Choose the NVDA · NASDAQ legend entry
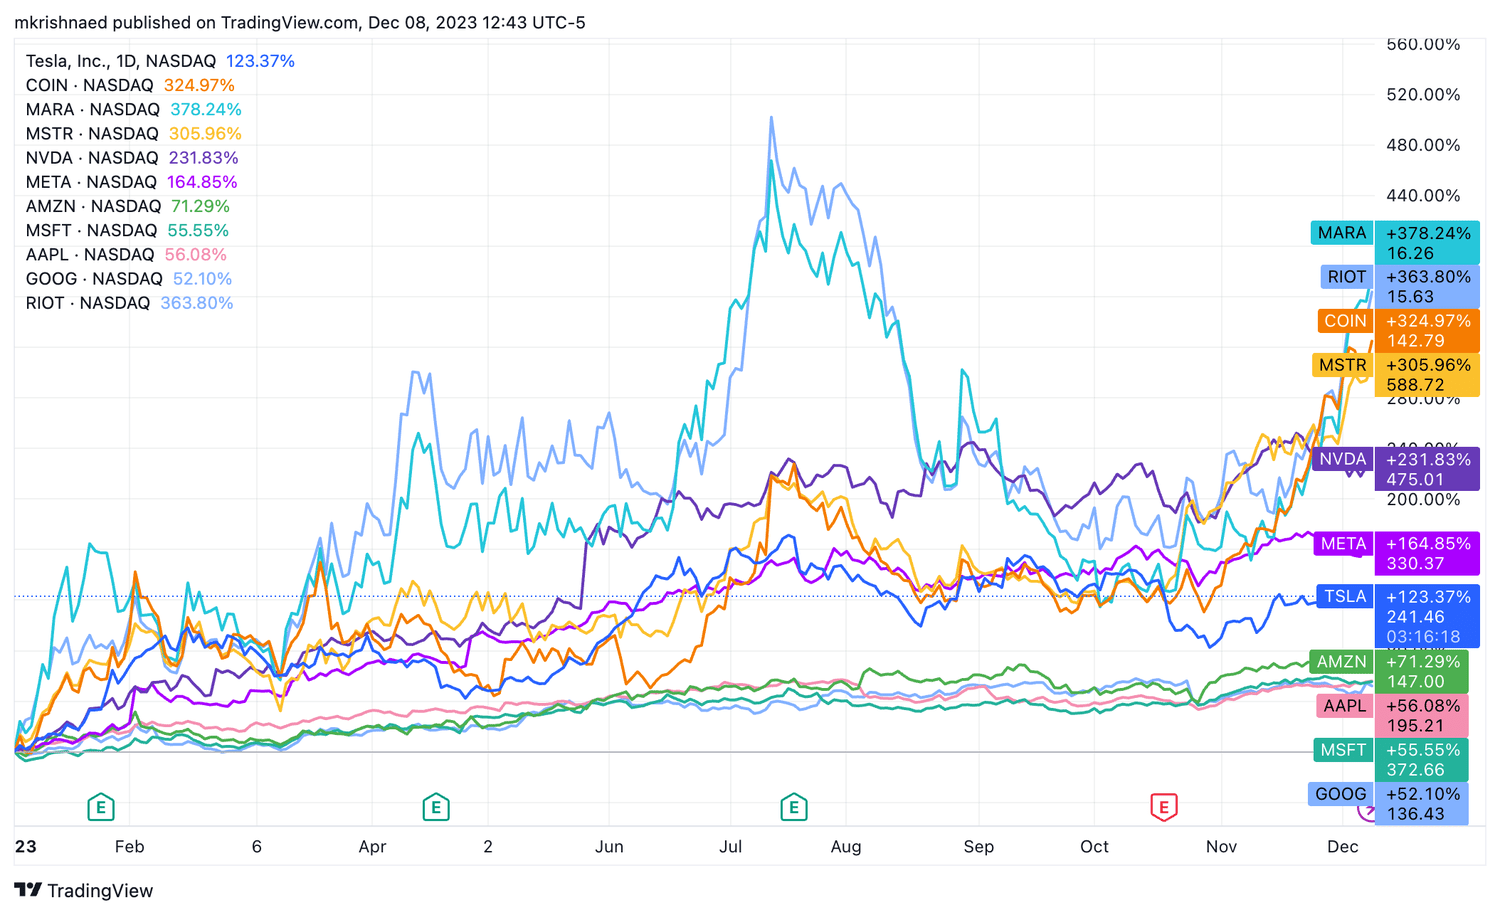This screenshot has width=1500, height=915. 92,158
